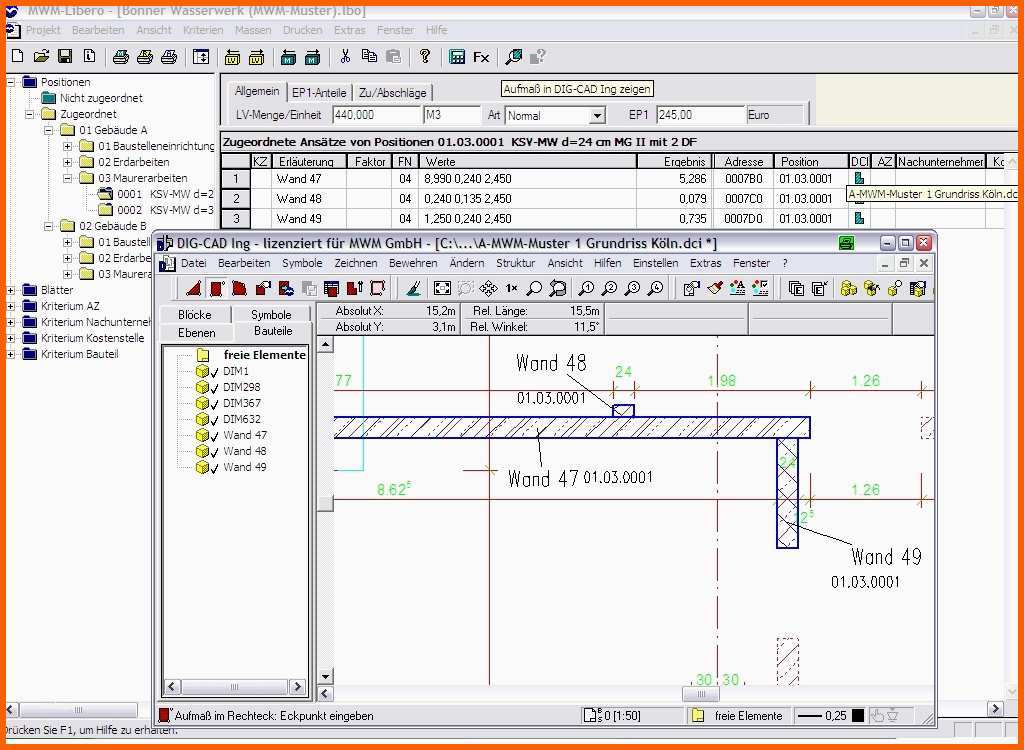Click the LV-Menge field showing 440,000
Viewport: 1024px width, 750px height.
(376, 115)
